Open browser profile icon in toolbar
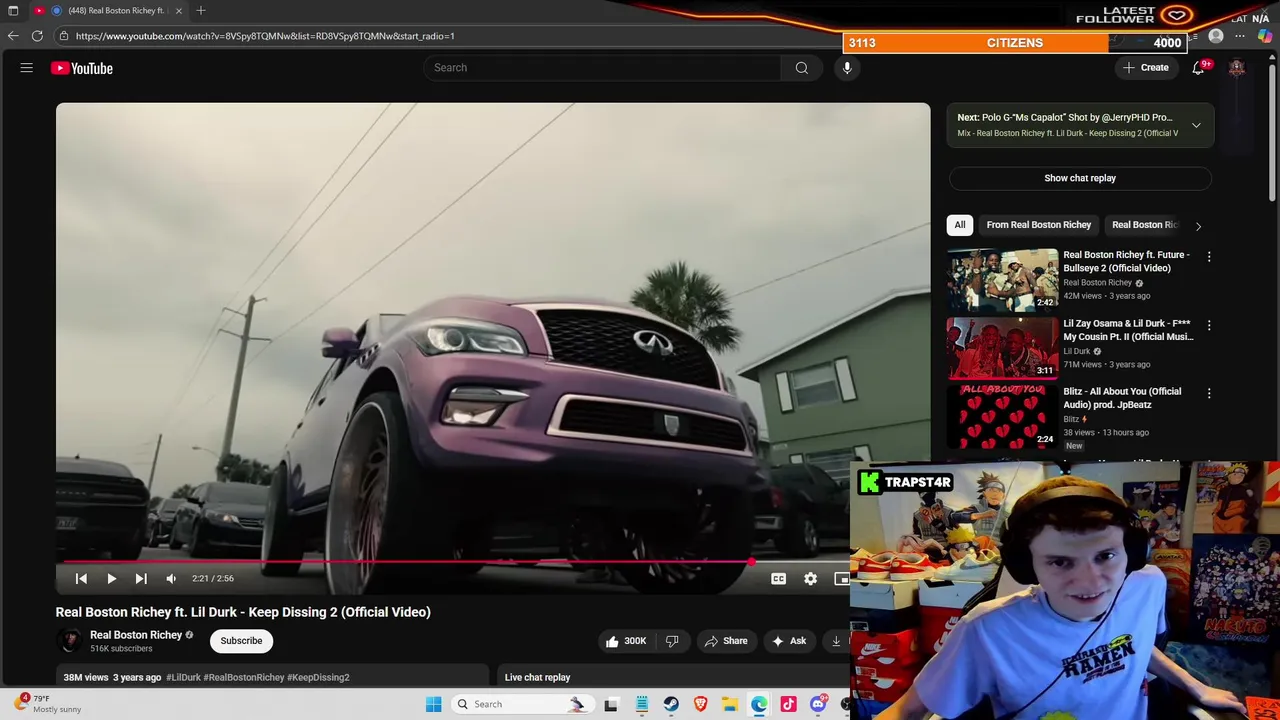The image size is (1280, 720). click(1216, 36)
